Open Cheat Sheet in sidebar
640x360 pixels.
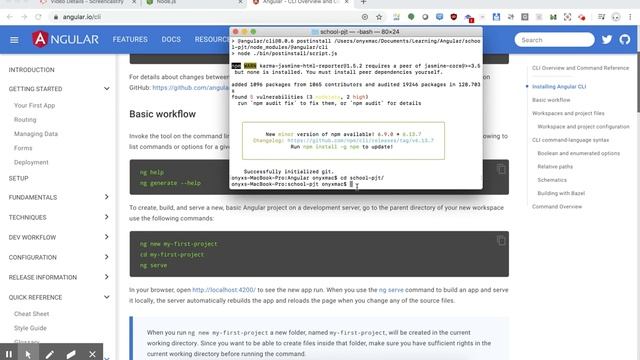click(31, 314)
